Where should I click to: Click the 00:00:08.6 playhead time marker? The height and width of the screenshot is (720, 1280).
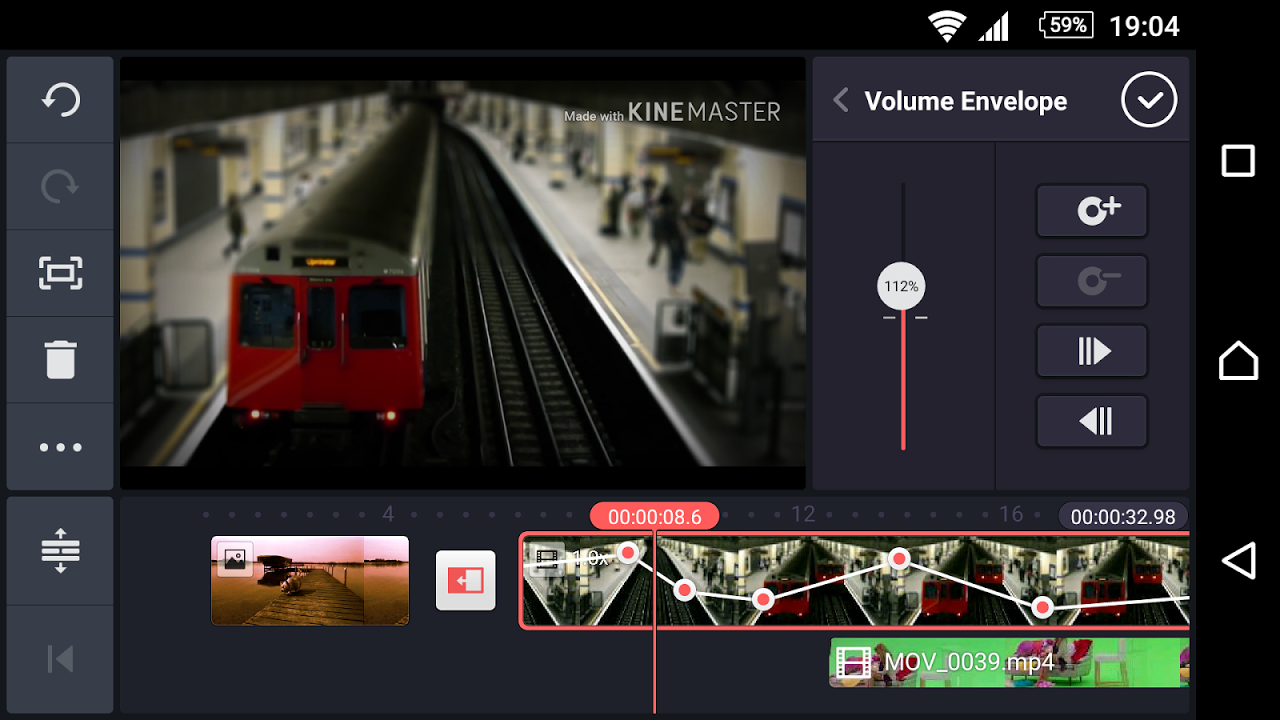(x=654, y=516)
